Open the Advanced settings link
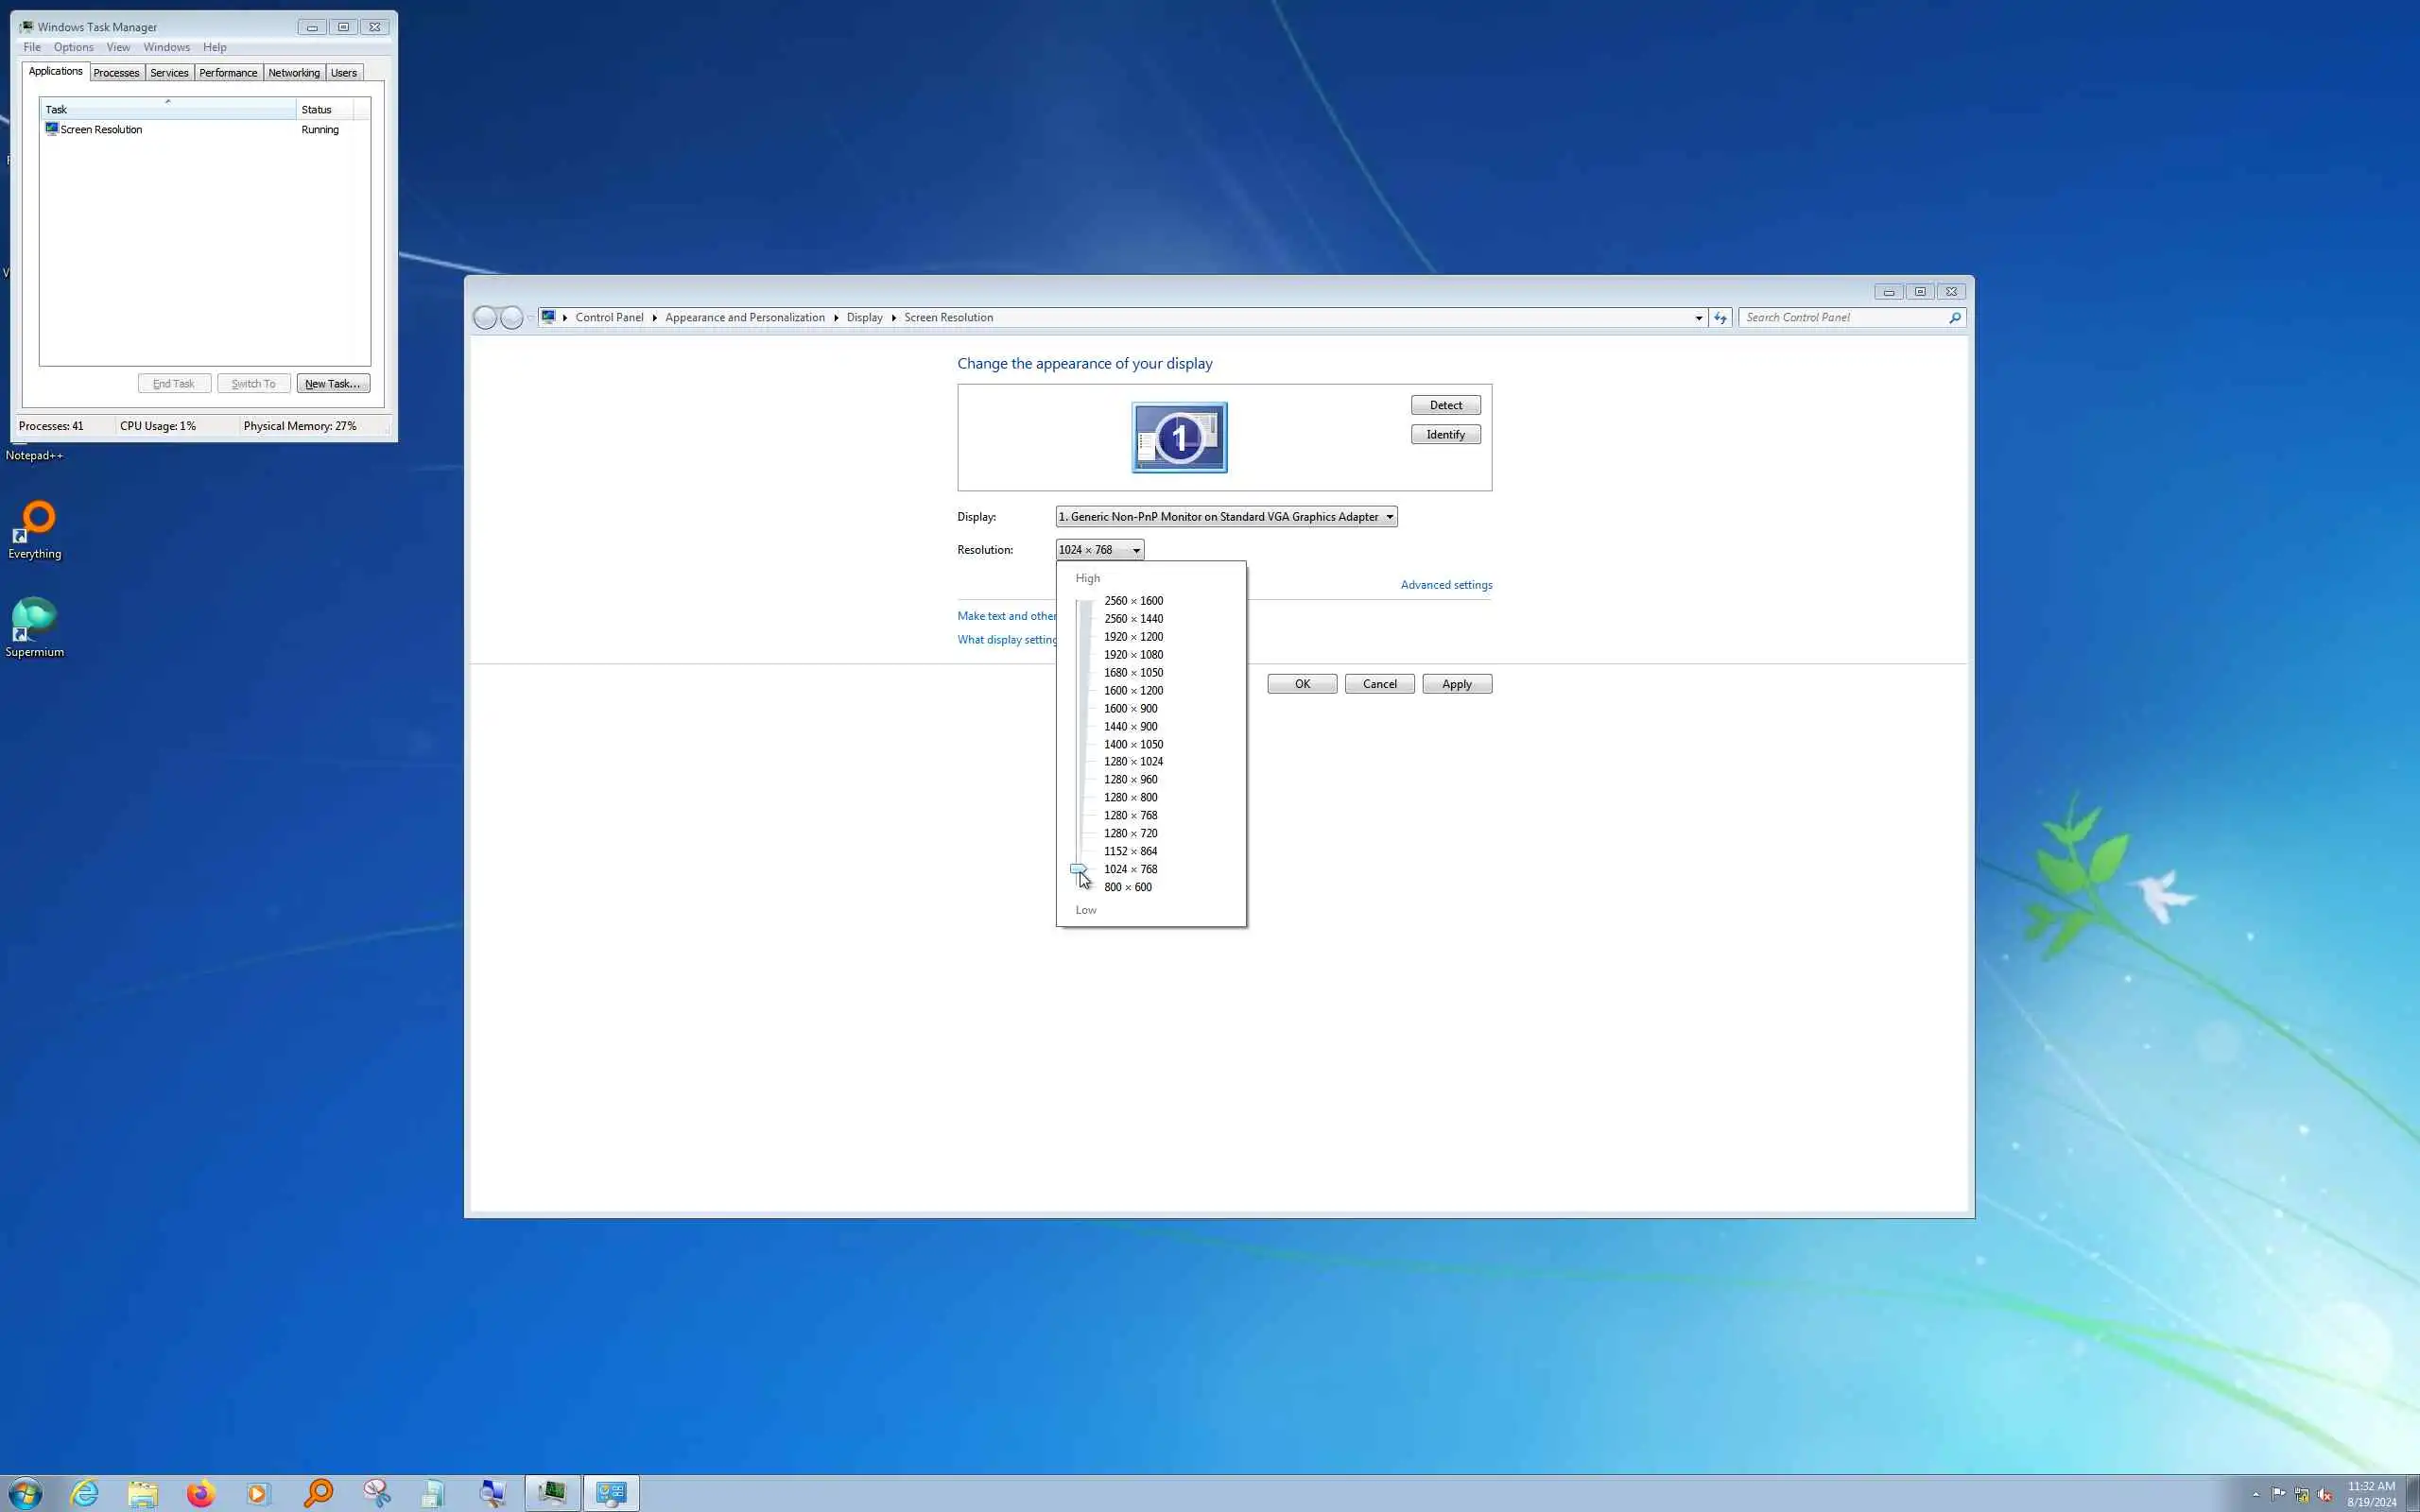2420x1512 pixels. [1446, 585]
